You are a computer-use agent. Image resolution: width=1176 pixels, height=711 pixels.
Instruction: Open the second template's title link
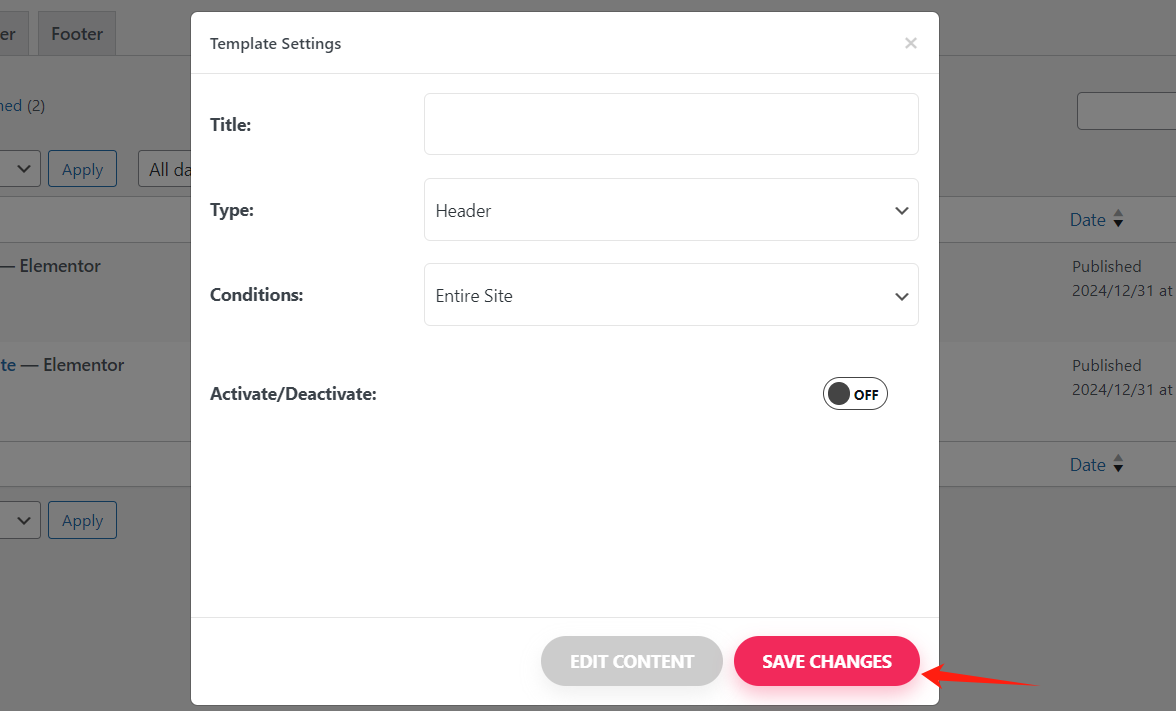[x=8, y=365]
